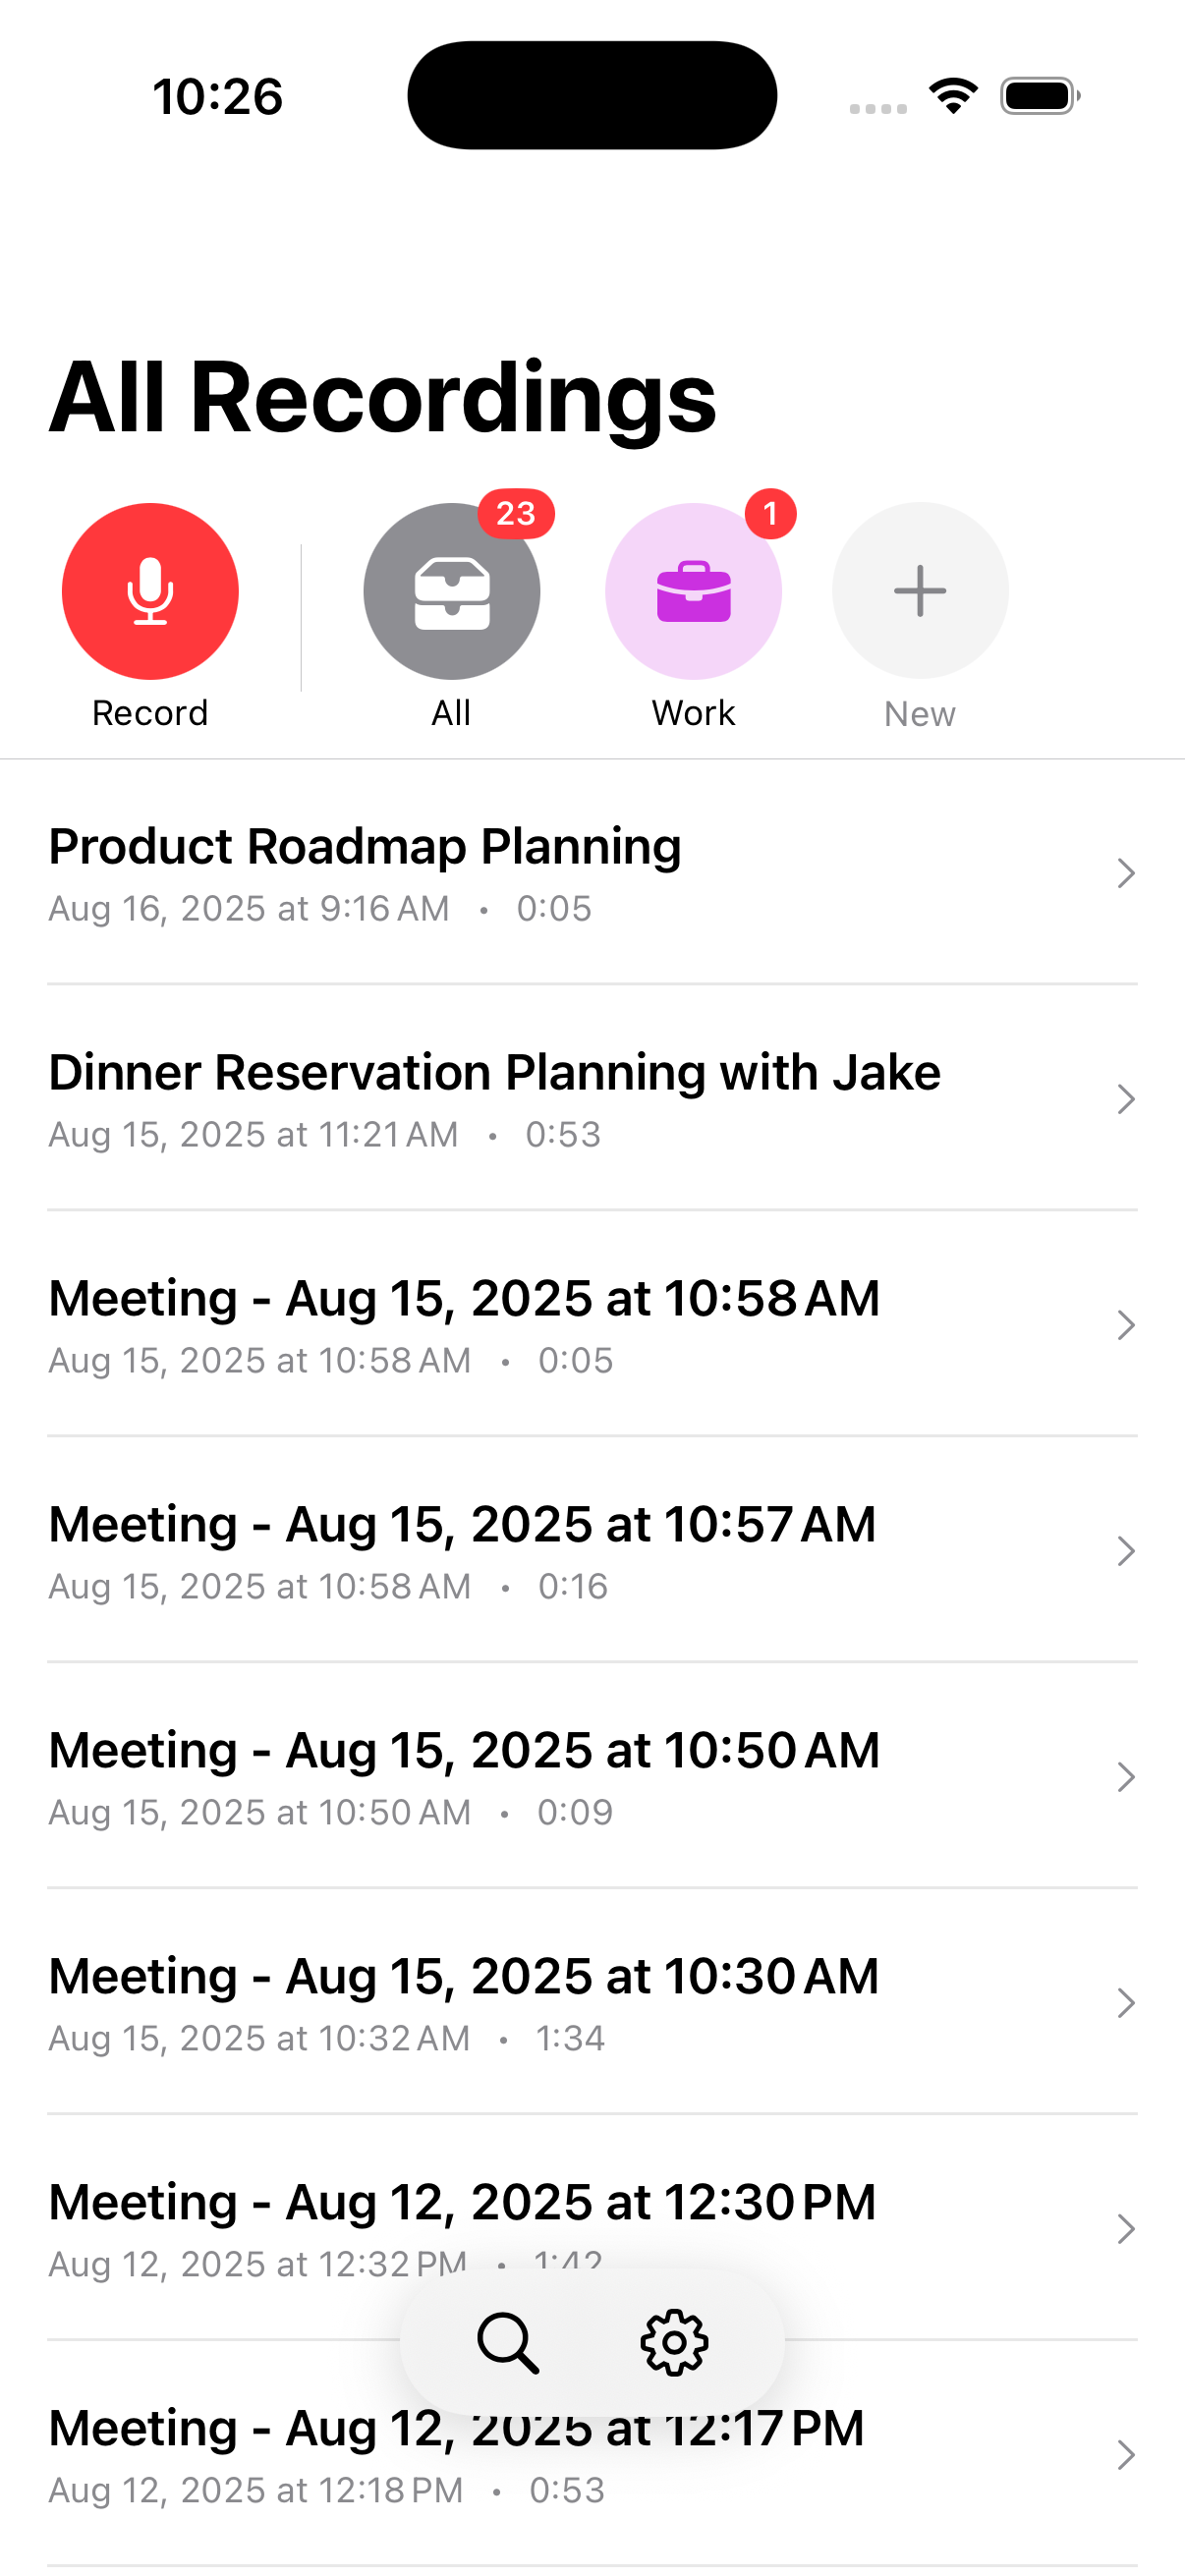Tap the Wi-Fi status icon
Screen dimensions: 1185x2576
[x=953, y=96]
